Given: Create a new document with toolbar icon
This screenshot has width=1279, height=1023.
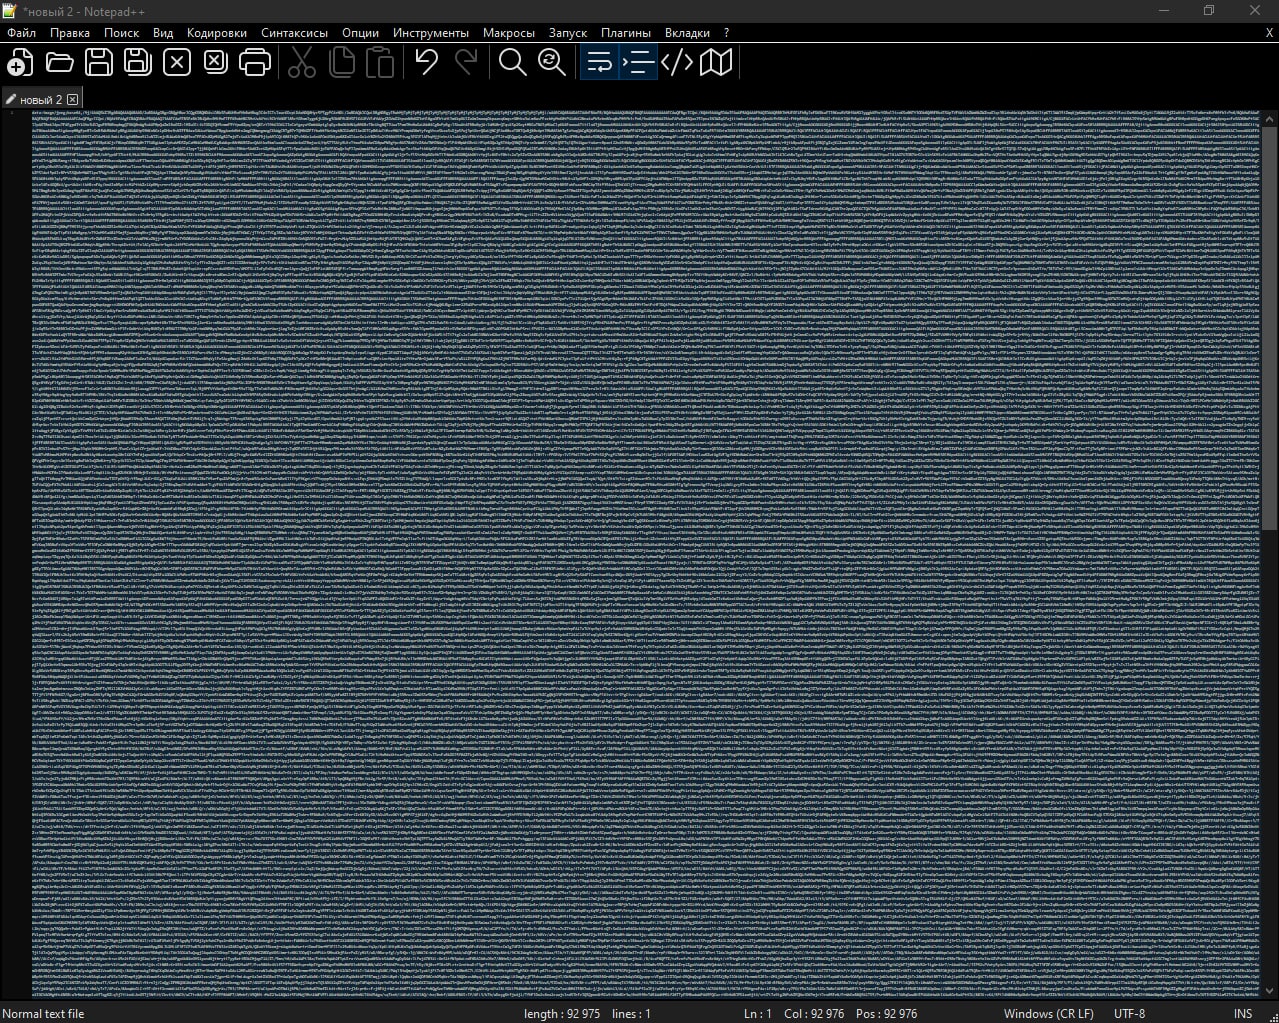Looking at the screenshot, I should pos(20,63).
